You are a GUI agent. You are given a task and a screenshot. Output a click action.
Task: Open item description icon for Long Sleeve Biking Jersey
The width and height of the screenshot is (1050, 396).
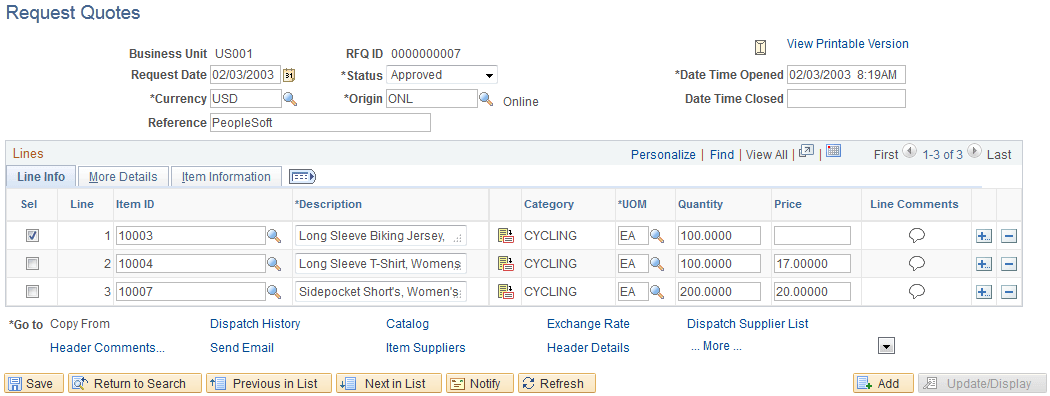point(506,236)
